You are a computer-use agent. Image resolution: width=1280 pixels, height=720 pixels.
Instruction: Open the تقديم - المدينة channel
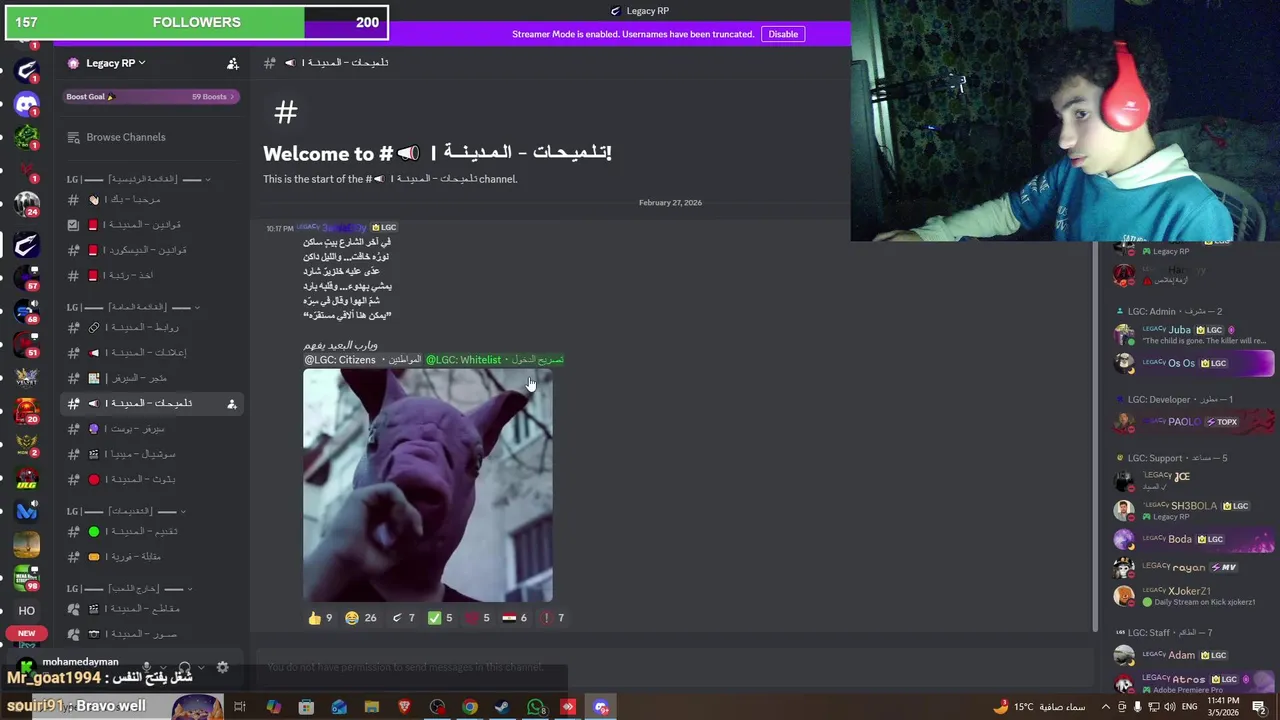coord(150,531)
